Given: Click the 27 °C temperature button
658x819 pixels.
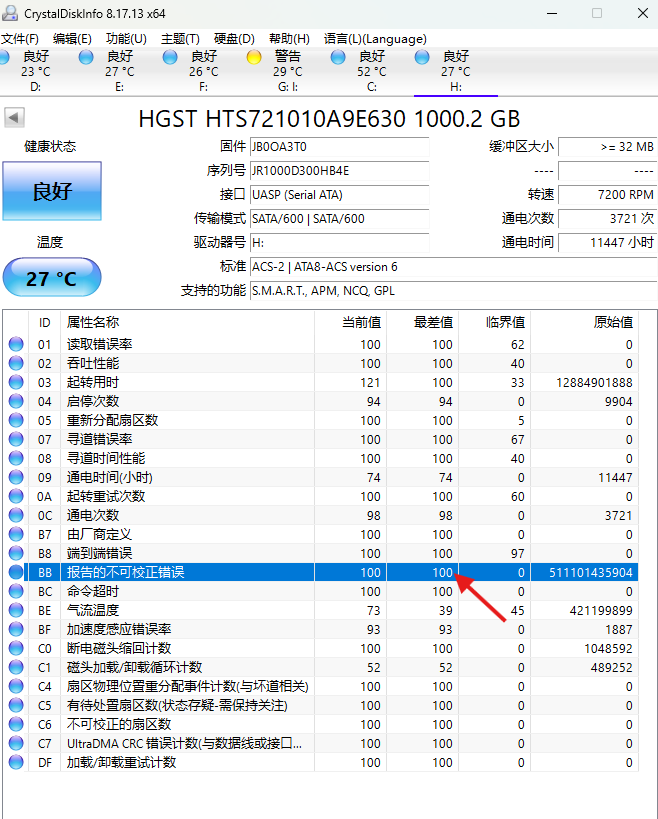Looking at the screenshot, I should [52, 277].
